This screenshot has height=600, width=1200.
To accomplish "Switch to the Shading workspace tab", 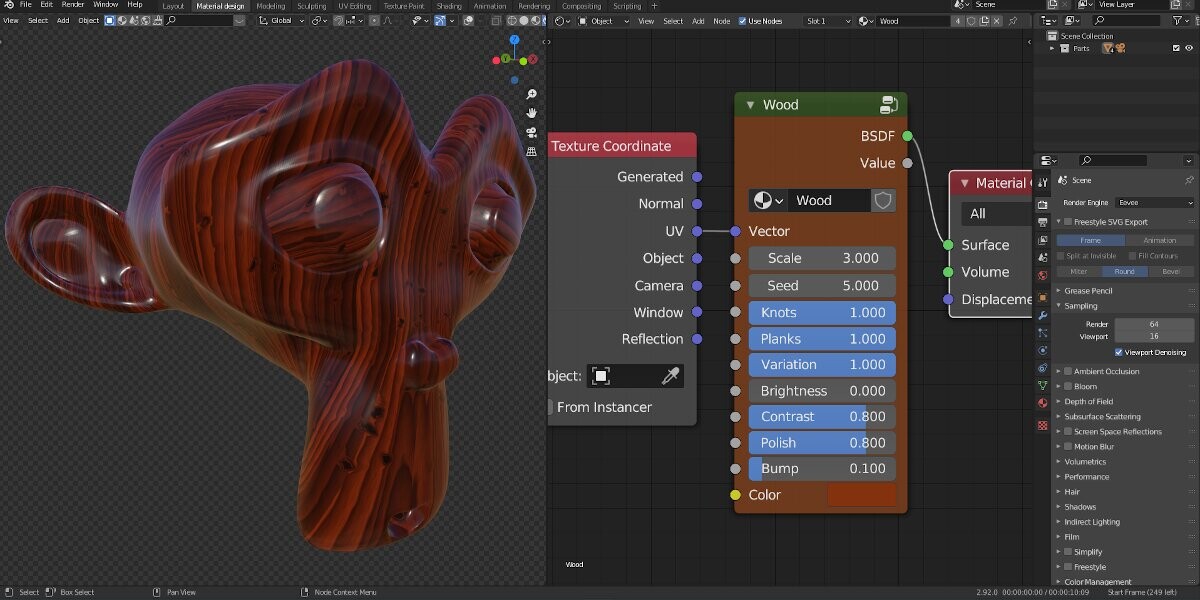I will pos(448,6).
